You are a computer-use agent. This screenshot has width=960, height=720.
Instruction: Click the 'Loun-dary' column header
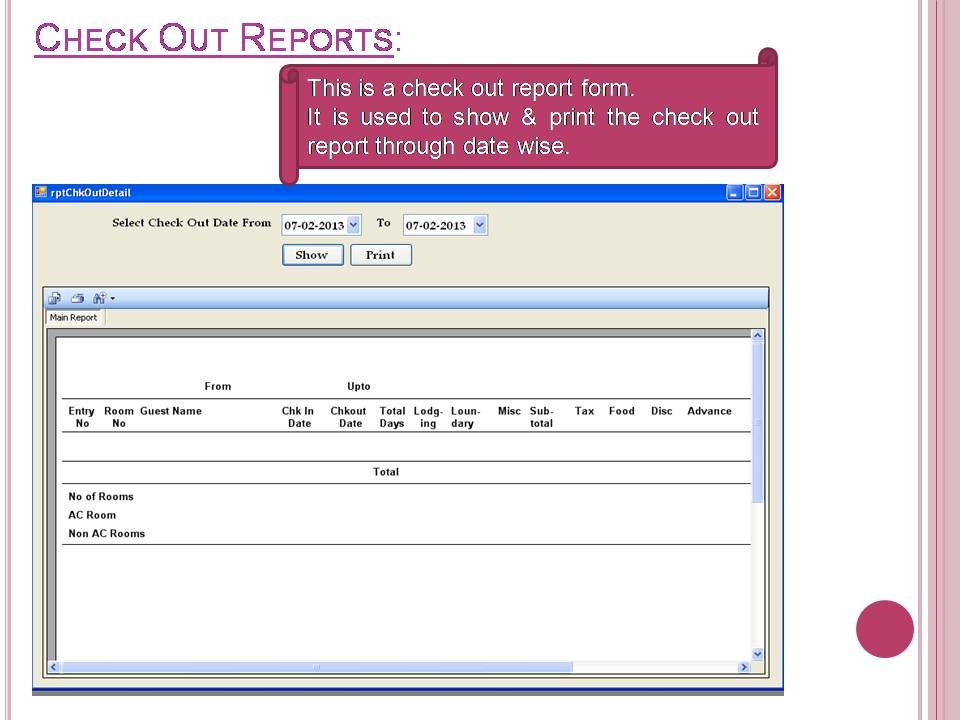coord(465,417)
